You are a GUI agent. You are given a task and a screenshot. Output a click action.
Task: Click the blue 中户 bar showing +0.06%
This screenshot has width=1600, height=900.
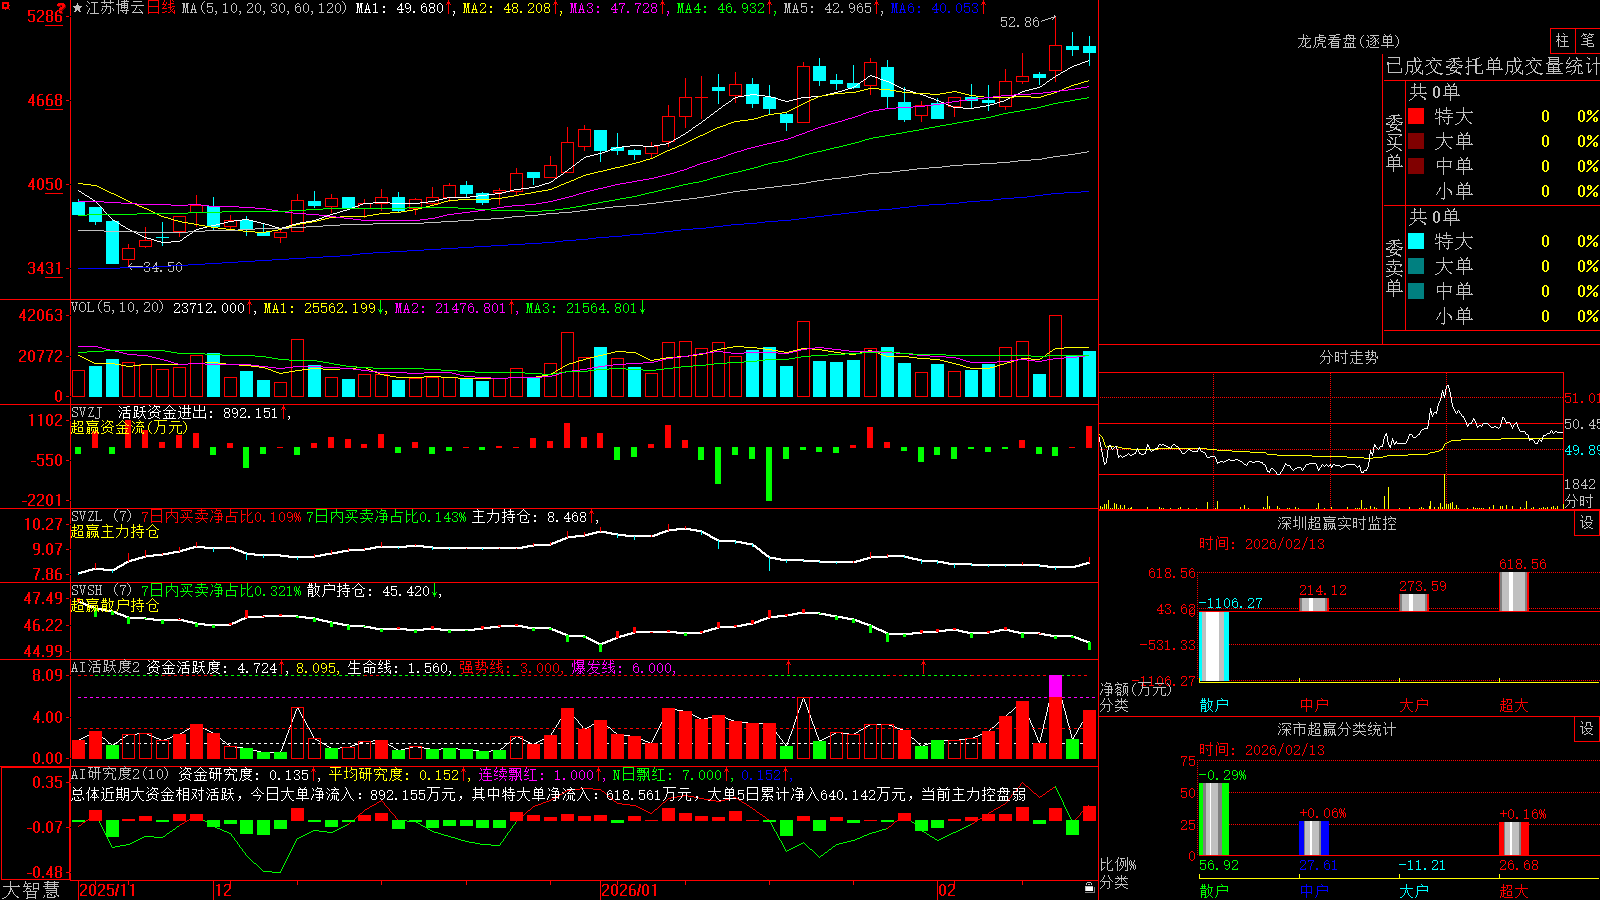pyautogui.click(x=1314, y=838)
